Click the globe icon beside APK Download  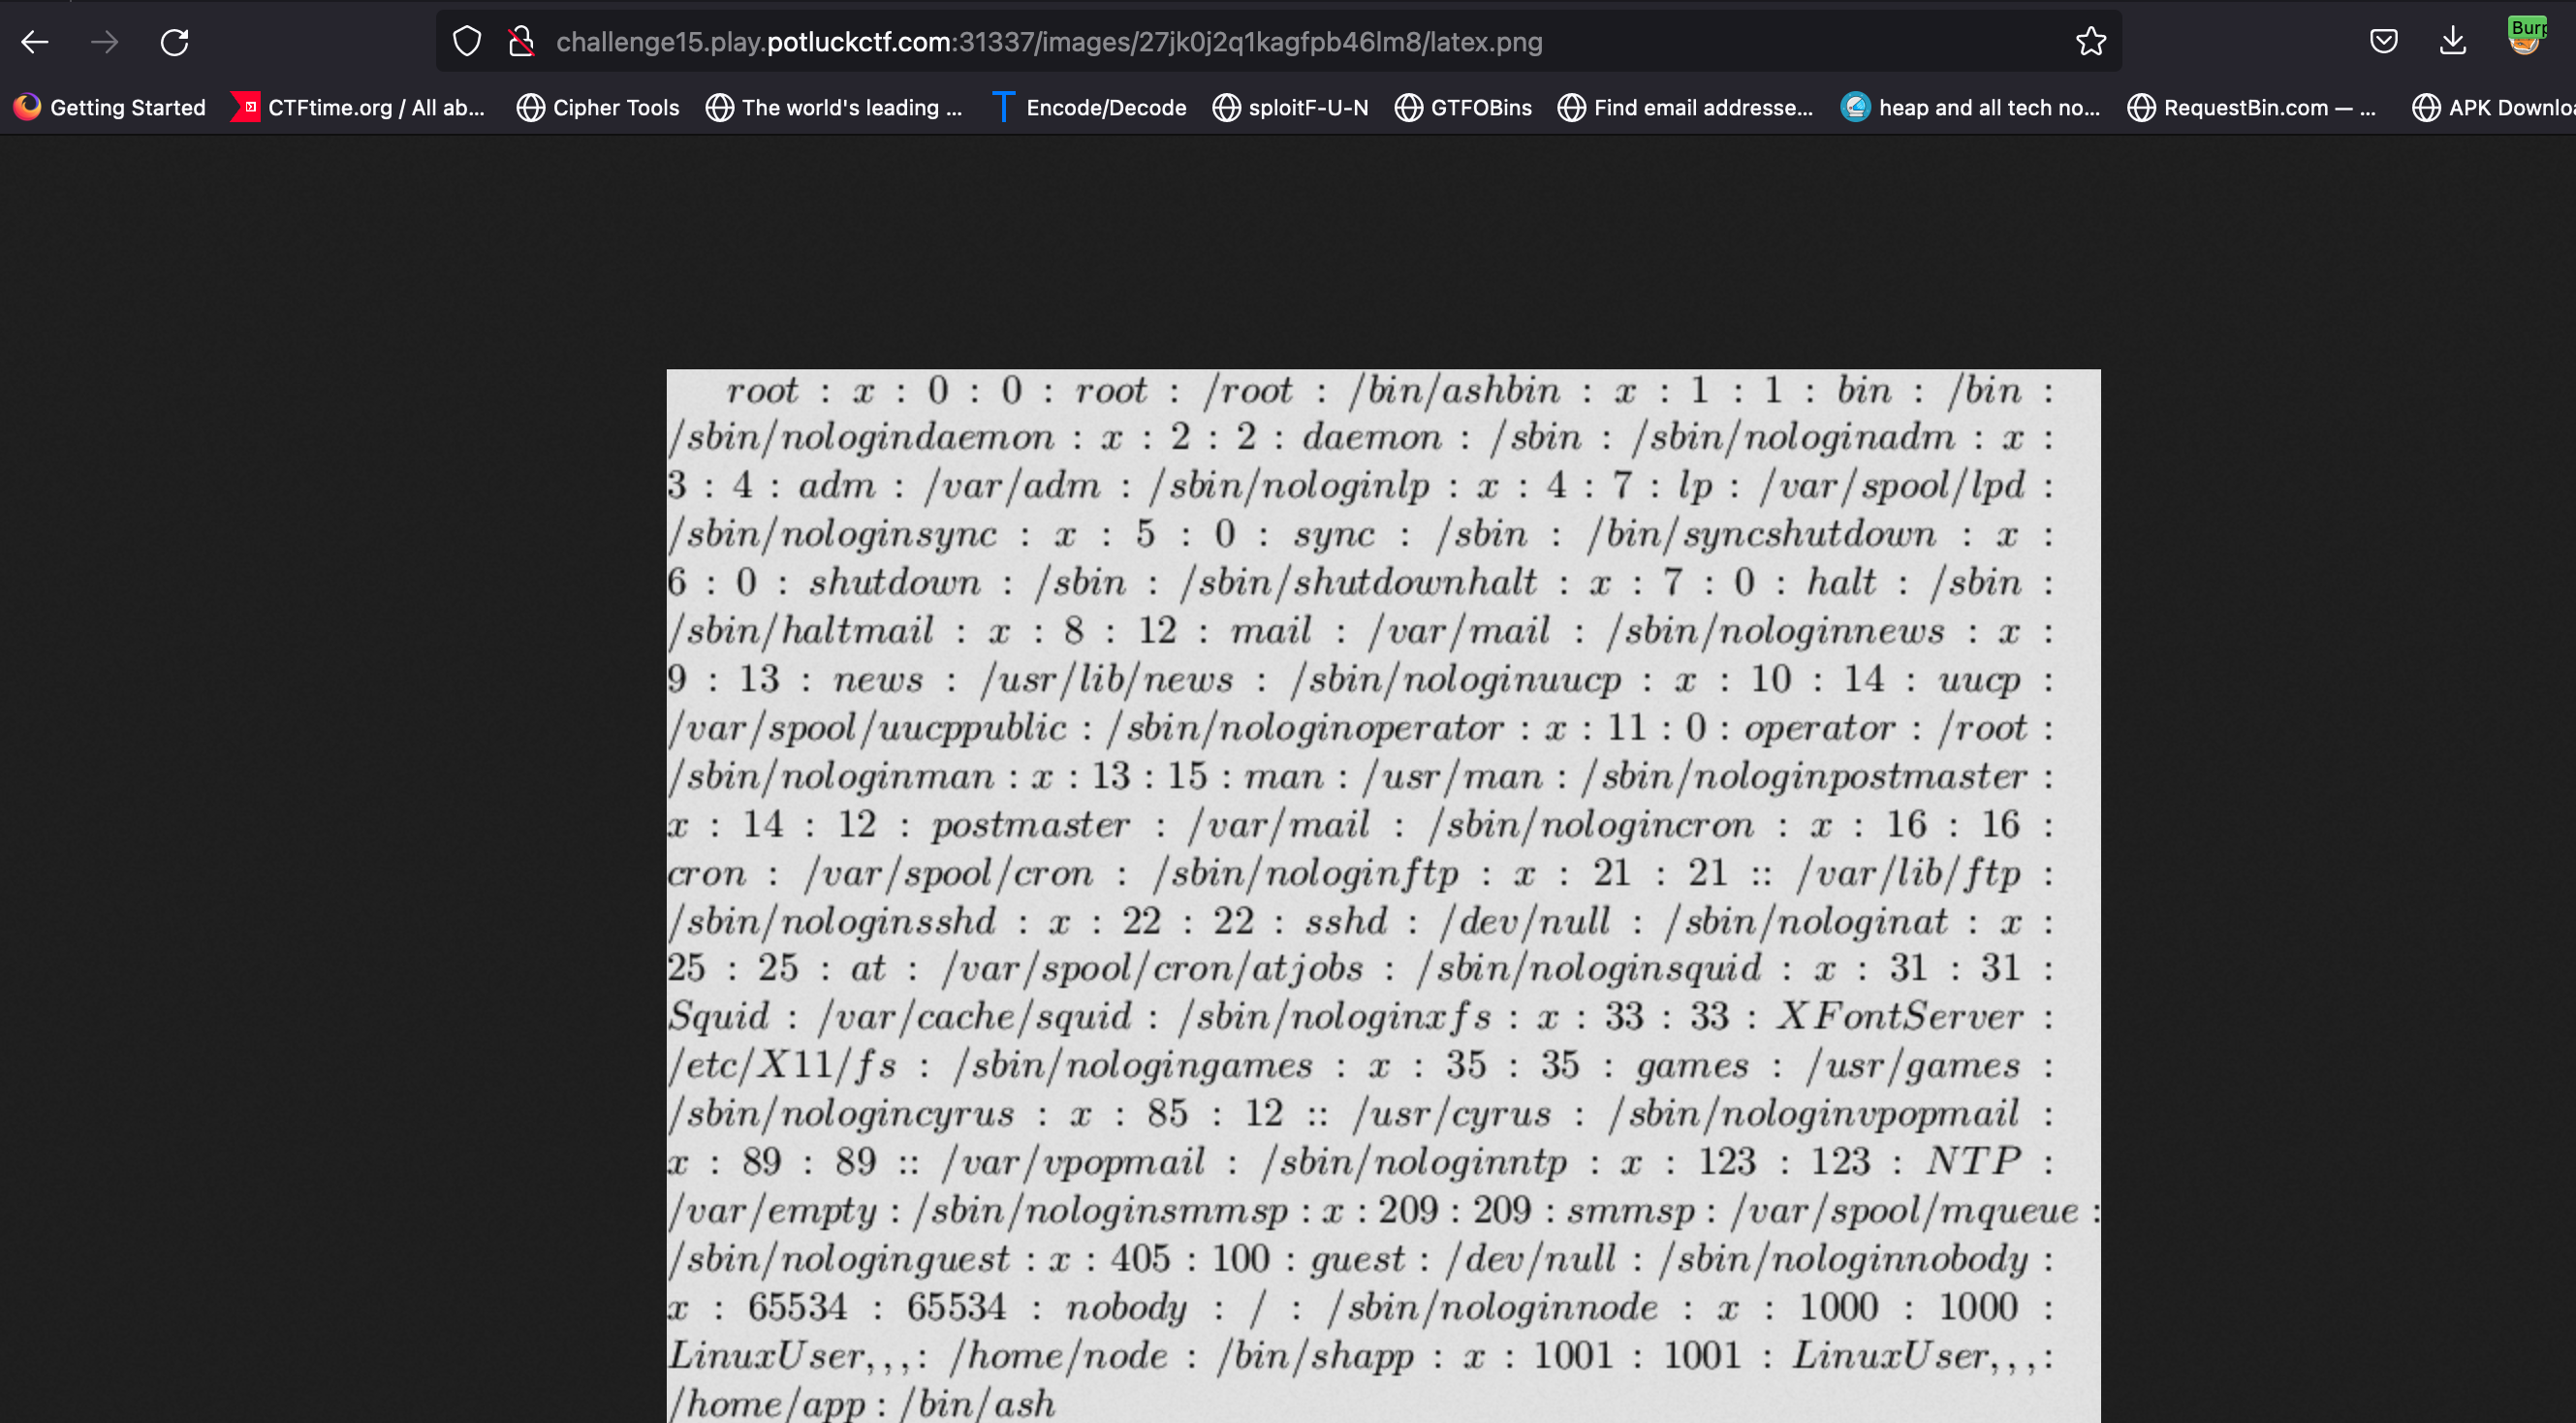pos(2426,107)
